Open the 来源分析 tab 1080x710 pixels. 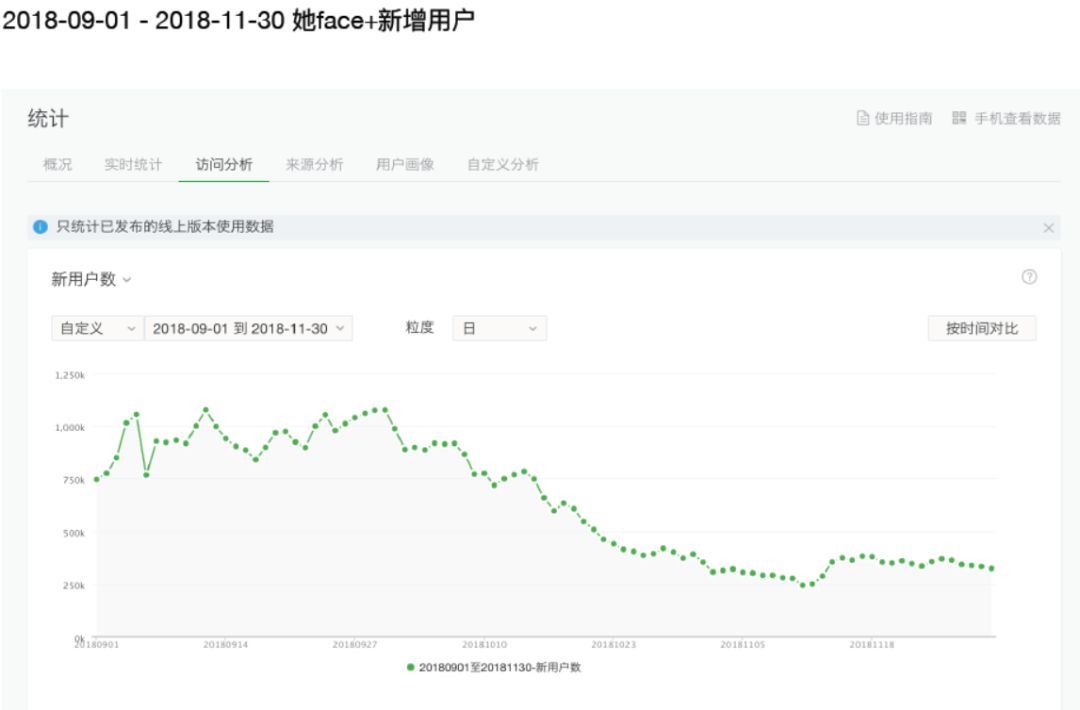[314, 165]
